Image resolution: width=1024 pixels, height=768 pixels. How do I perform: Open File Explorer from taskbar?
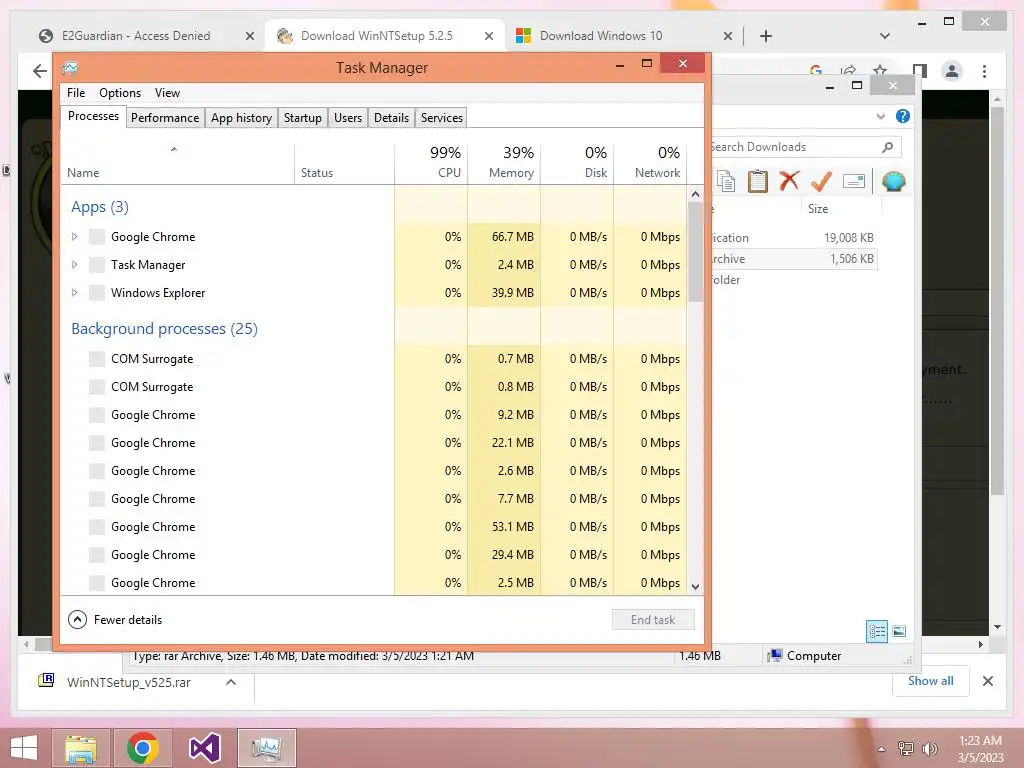(x=80, y=748)
